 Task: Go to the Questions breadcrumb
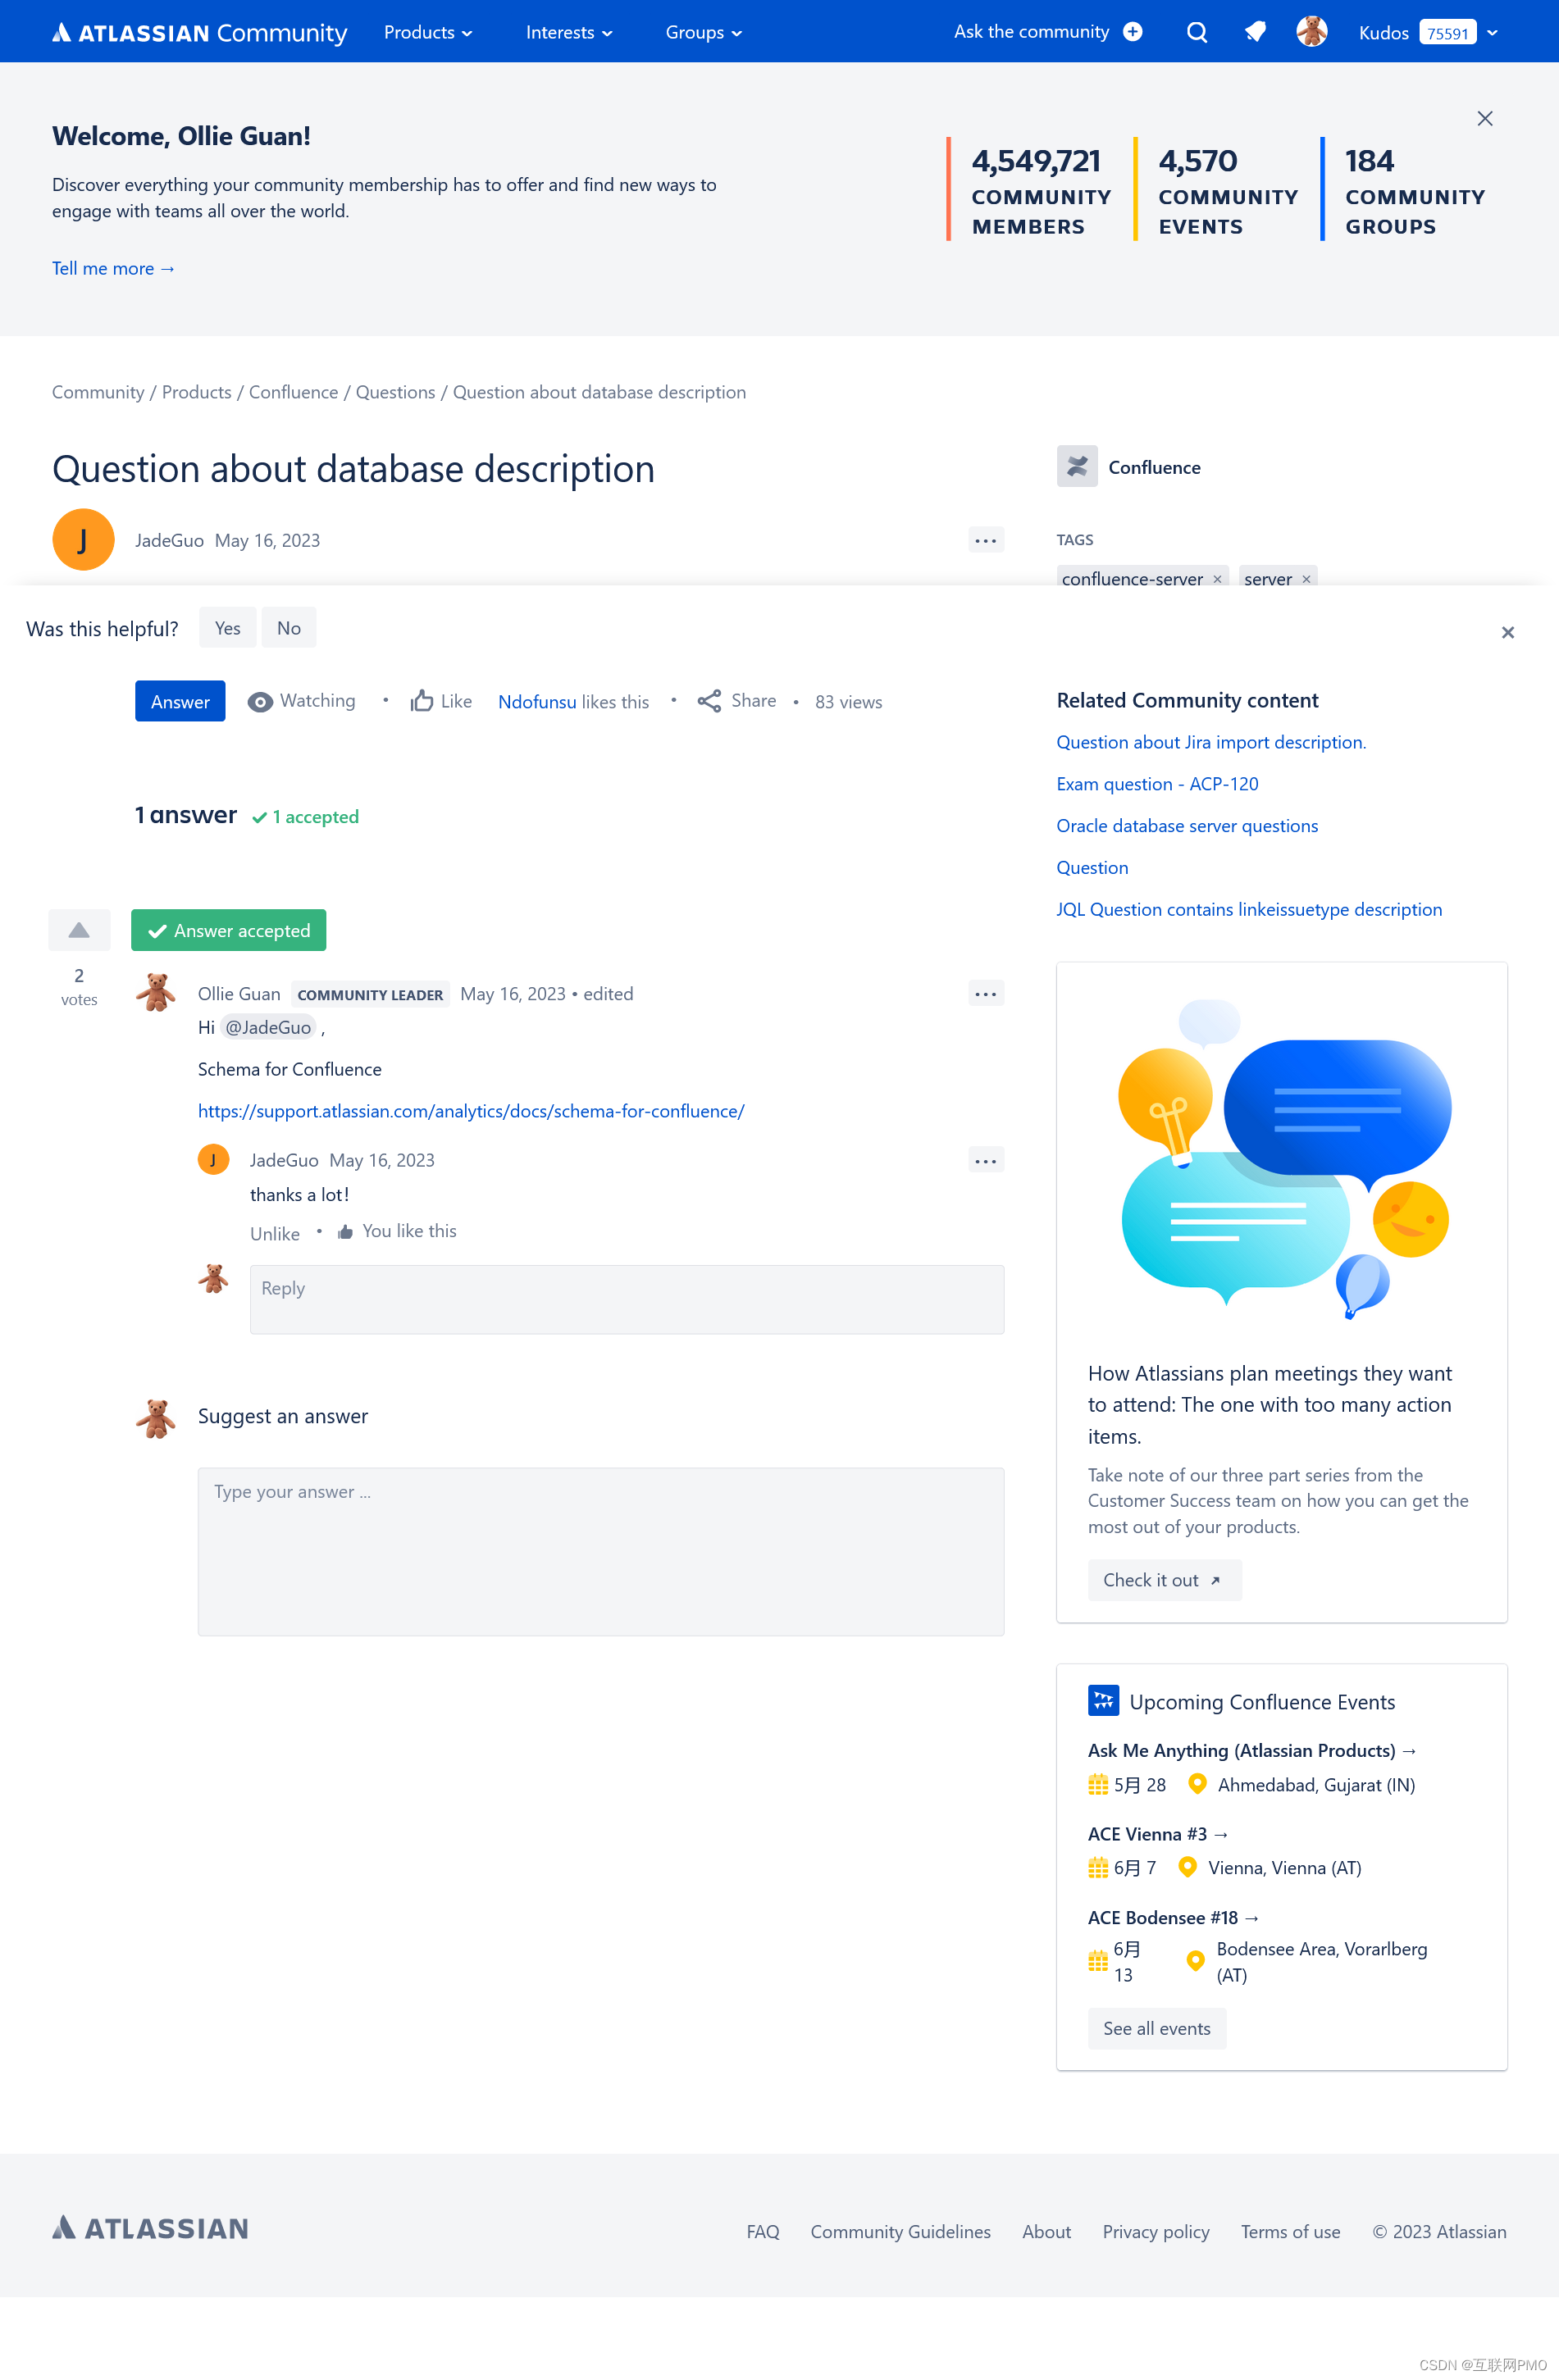(395, 392)
